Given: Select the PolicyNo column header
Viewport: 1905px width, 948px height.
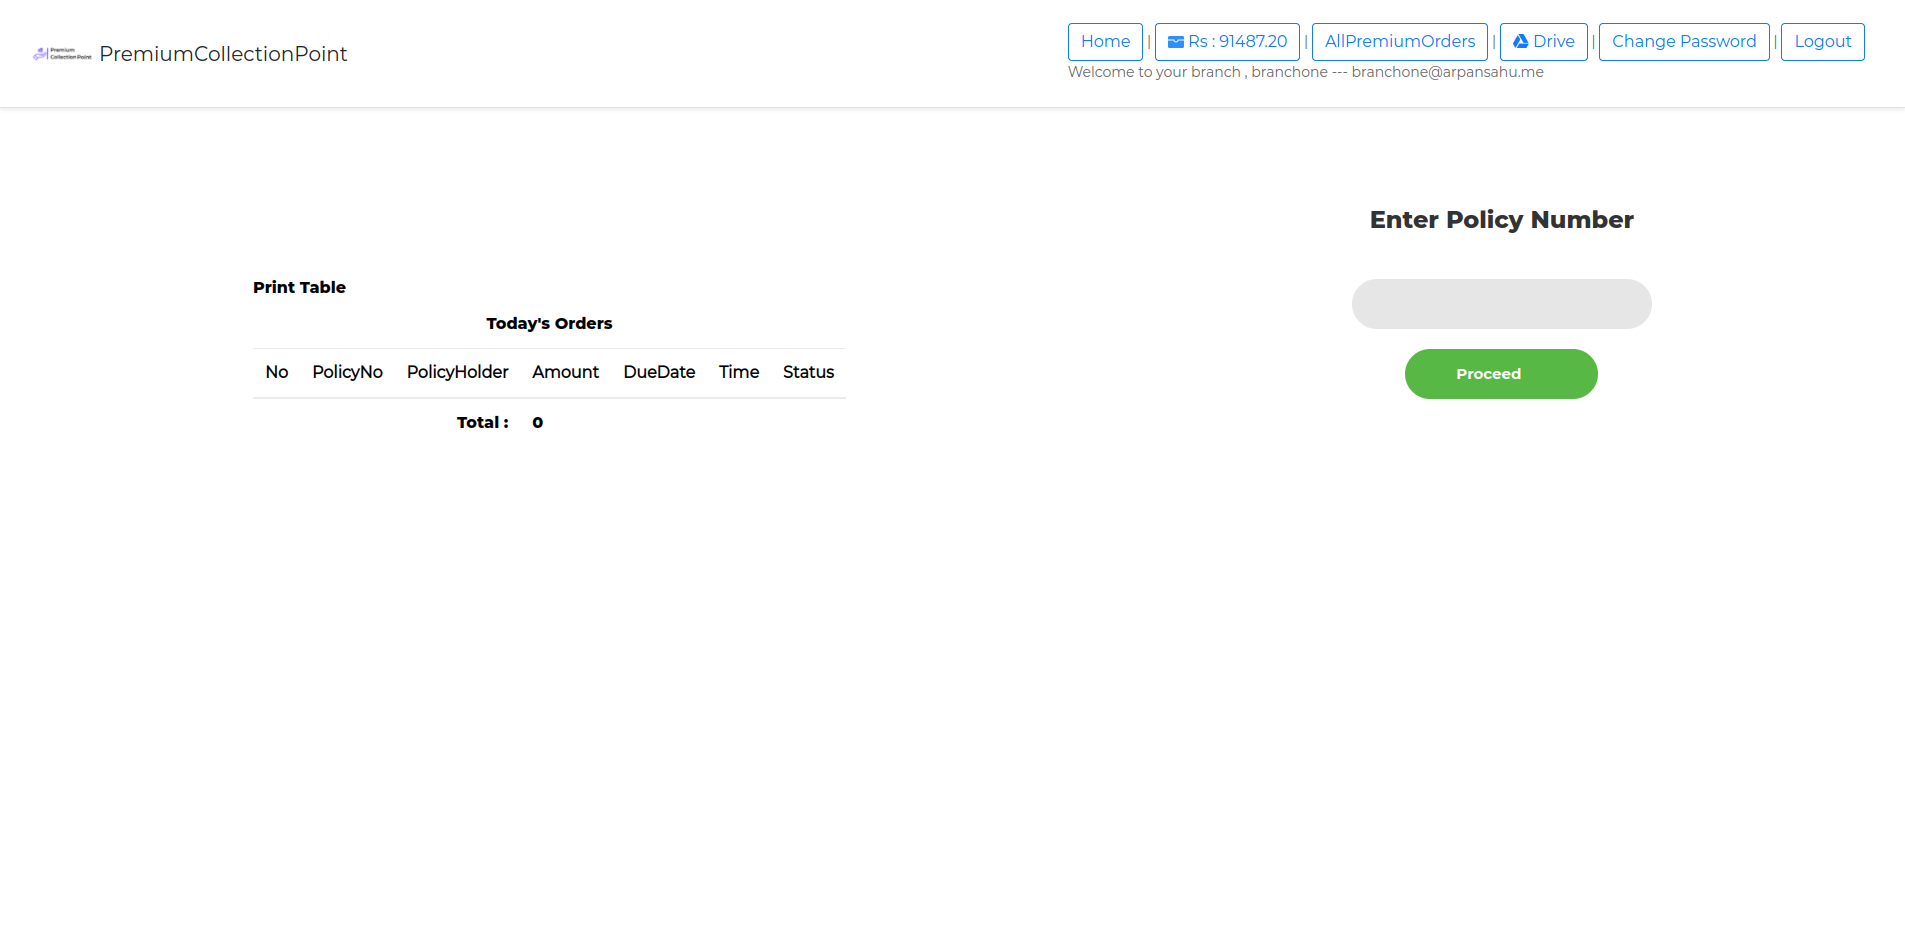Looking at the screenshot, I should point(347,372).
